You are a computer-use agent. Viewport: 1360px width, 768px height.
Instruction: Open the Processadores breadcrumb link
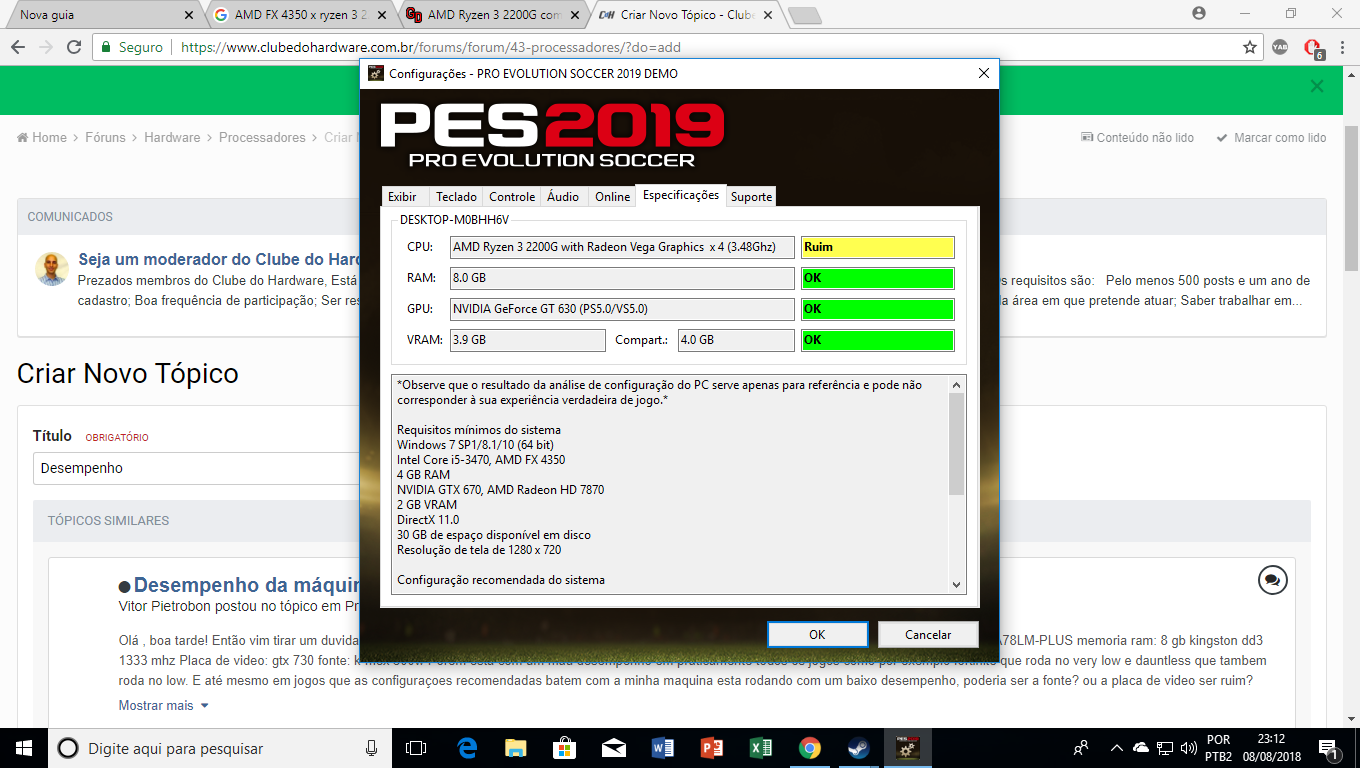pos(262,138)
